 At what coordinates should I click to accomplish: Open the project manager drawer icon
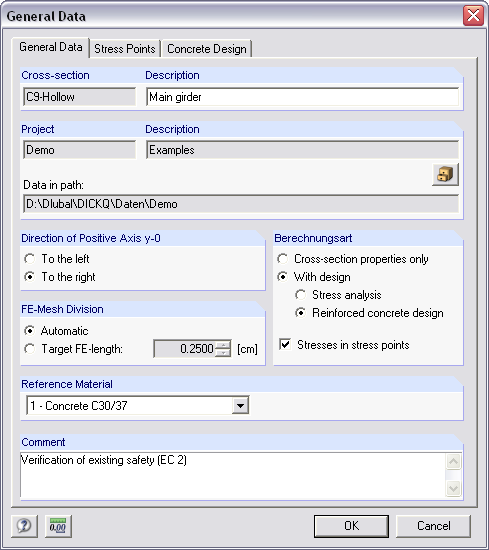[x=445, y=174]
